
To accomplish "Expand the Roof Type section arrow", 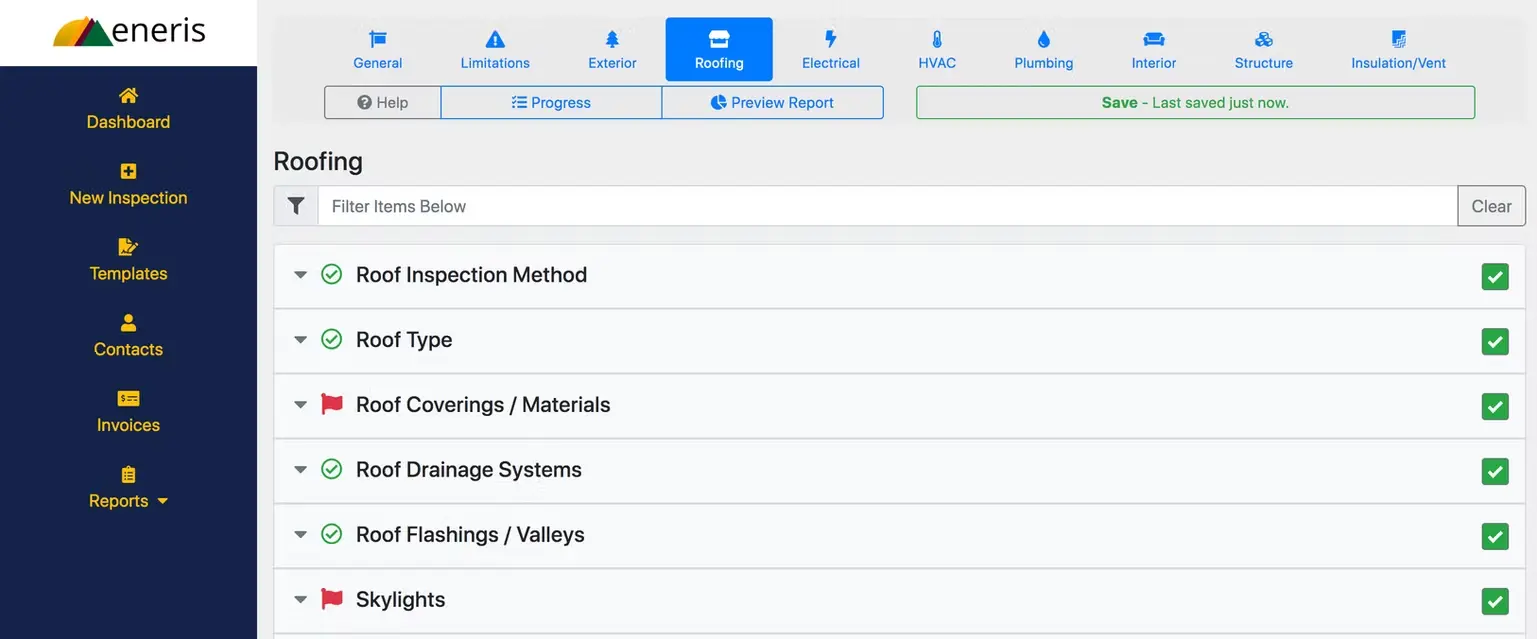I will point(300,339).
